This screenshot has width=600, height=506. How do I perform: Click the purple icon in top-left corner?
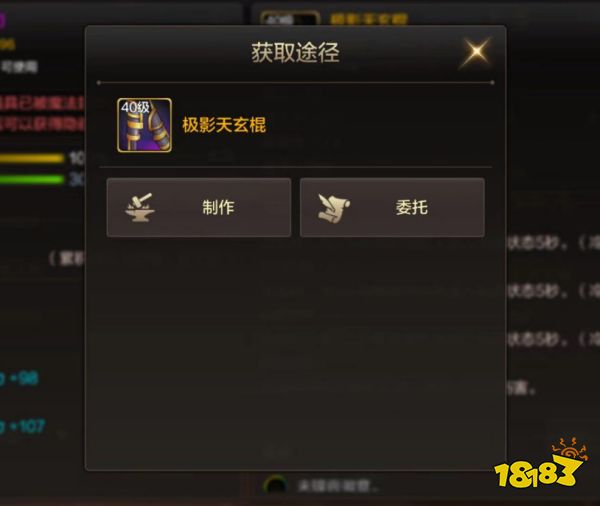(x=2, y=20)
